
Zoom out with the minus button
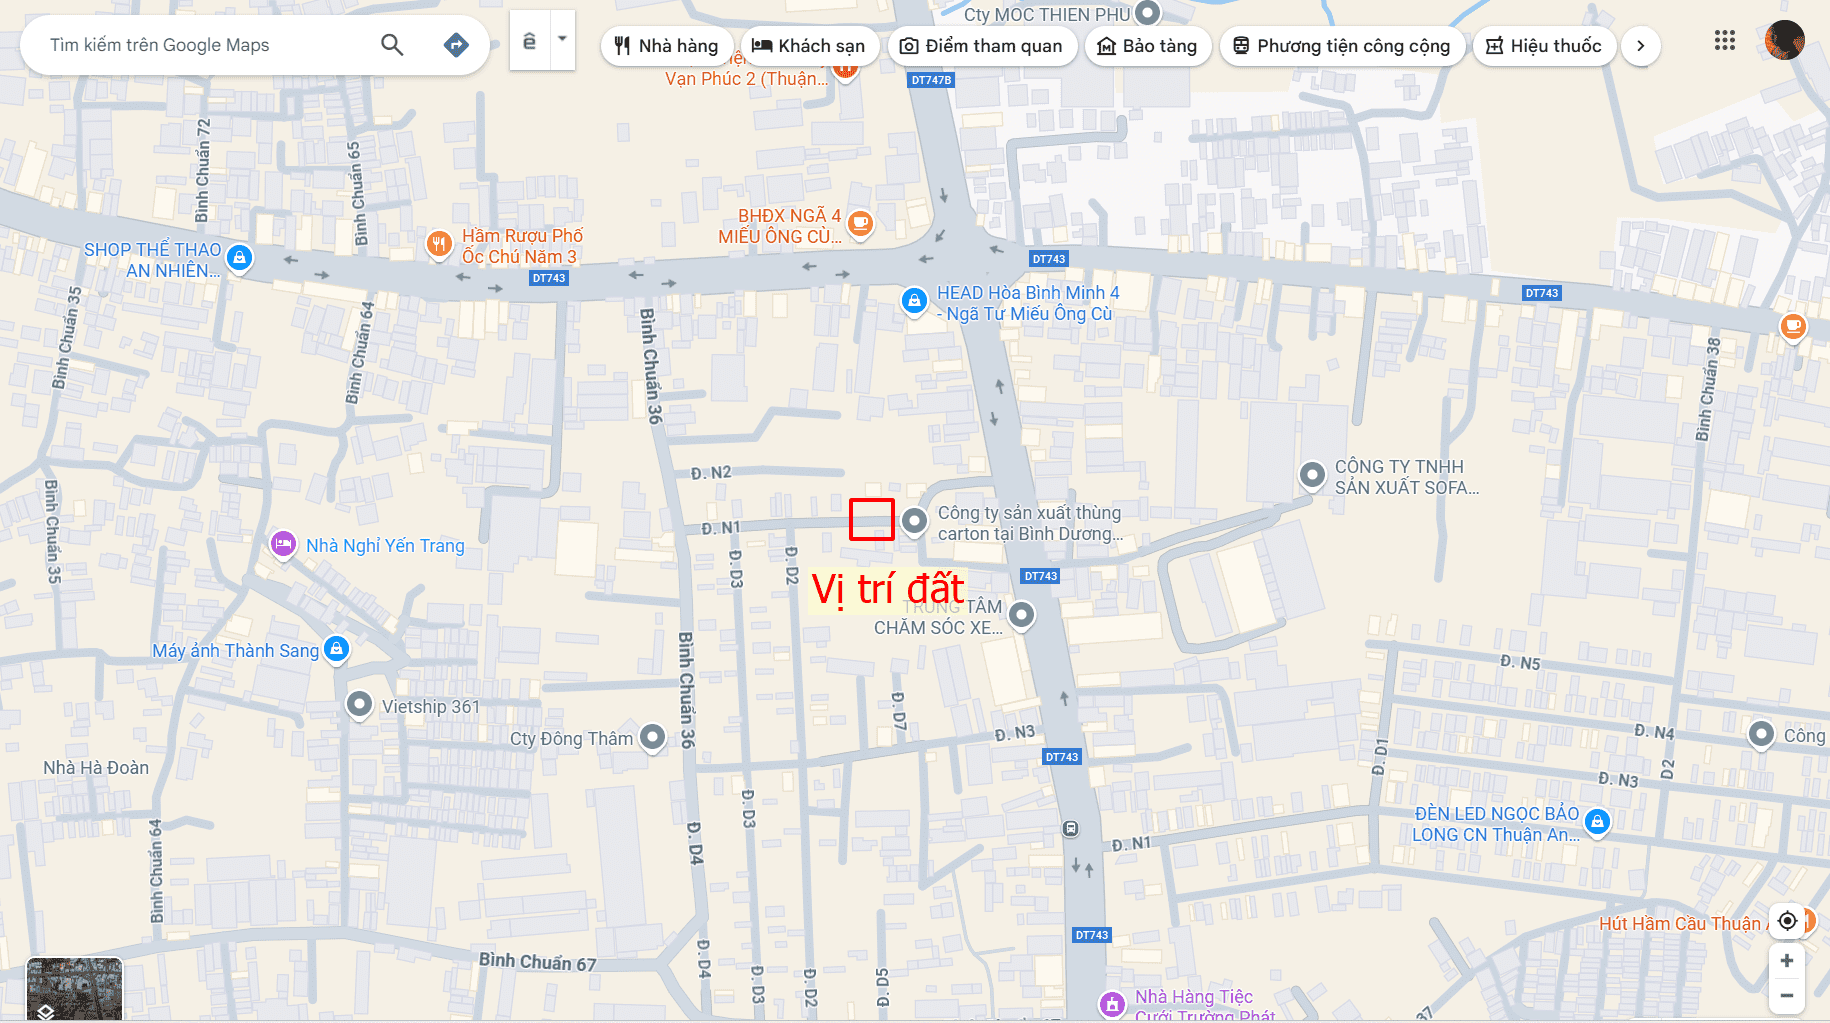click(x=1787, y=996)
